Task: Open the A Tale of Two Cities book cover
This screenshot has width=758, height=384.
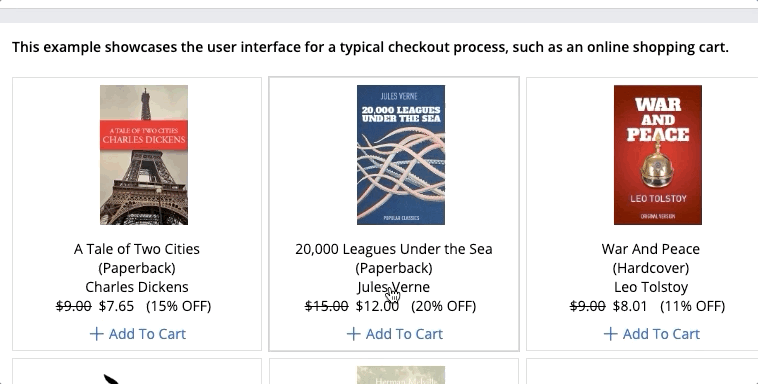Action: click(x=144, y=155)
